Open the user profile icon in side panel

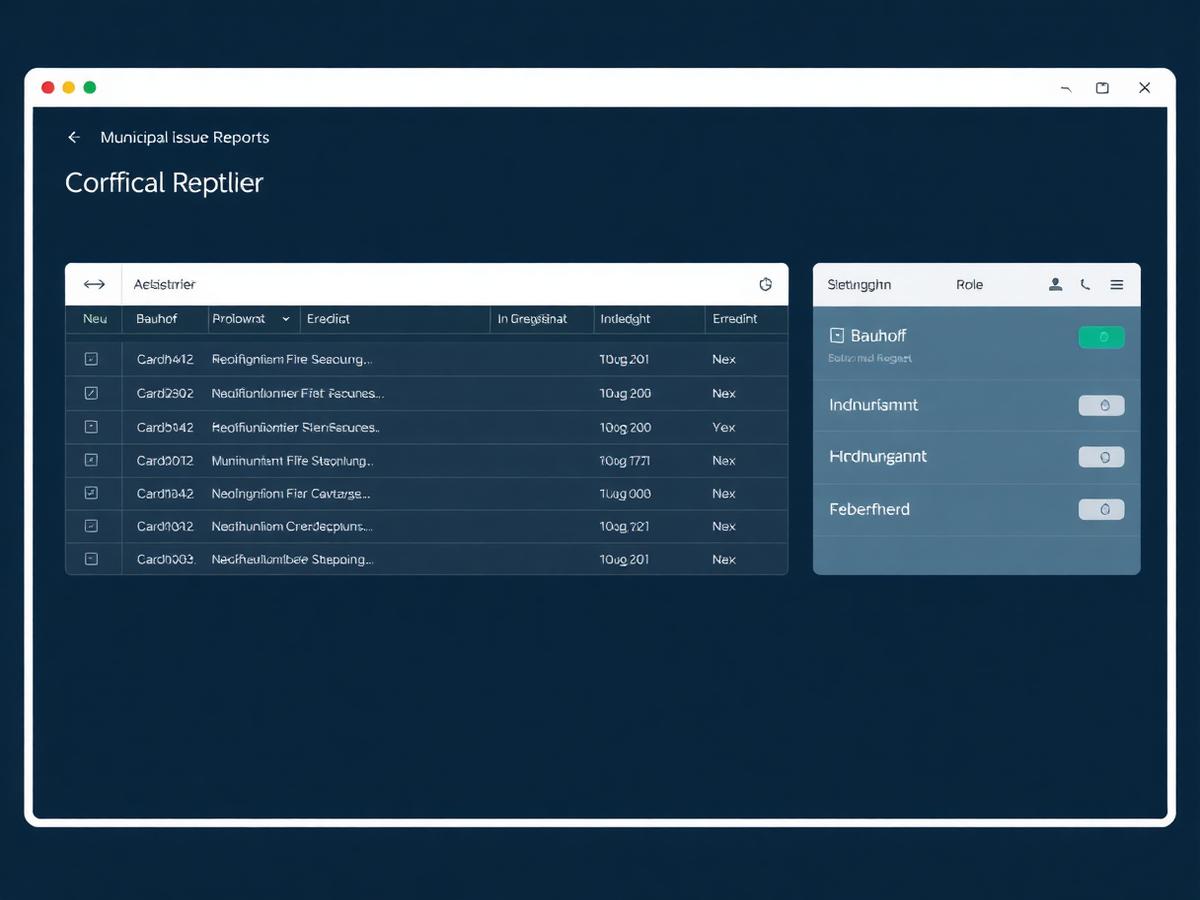click(x=1055, y=285)
